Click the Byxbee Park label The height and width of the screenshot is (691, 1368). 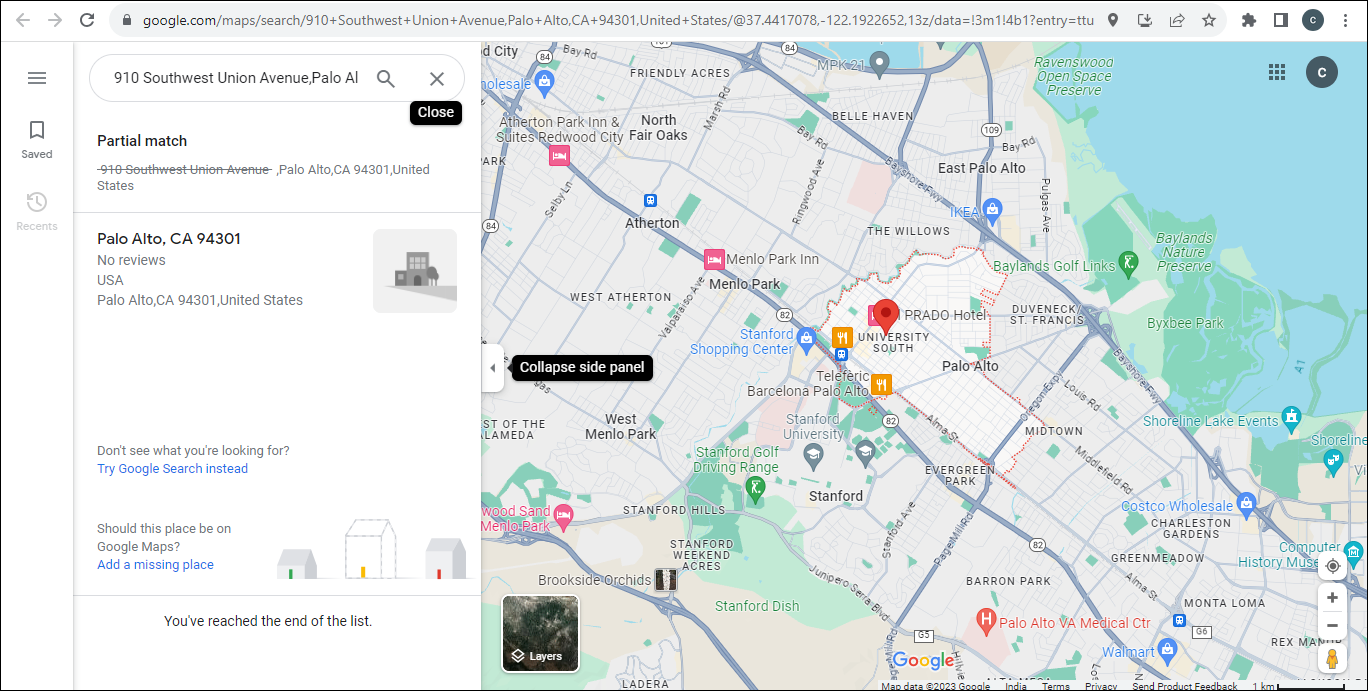tap(1185, 324)
